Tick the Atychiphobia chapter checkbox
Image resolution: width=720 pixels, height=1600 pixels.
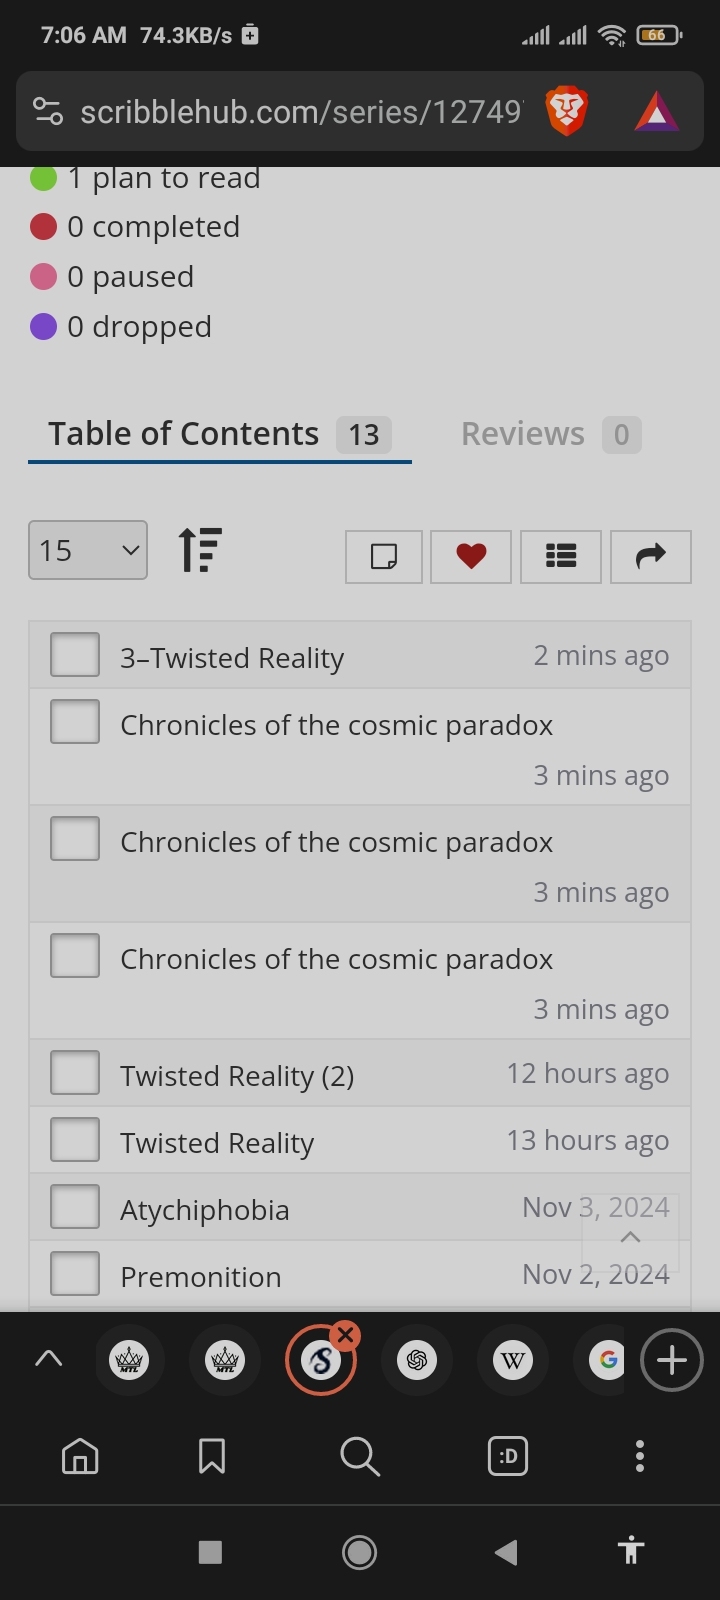pyautogui.click(x=75, y=1207)
